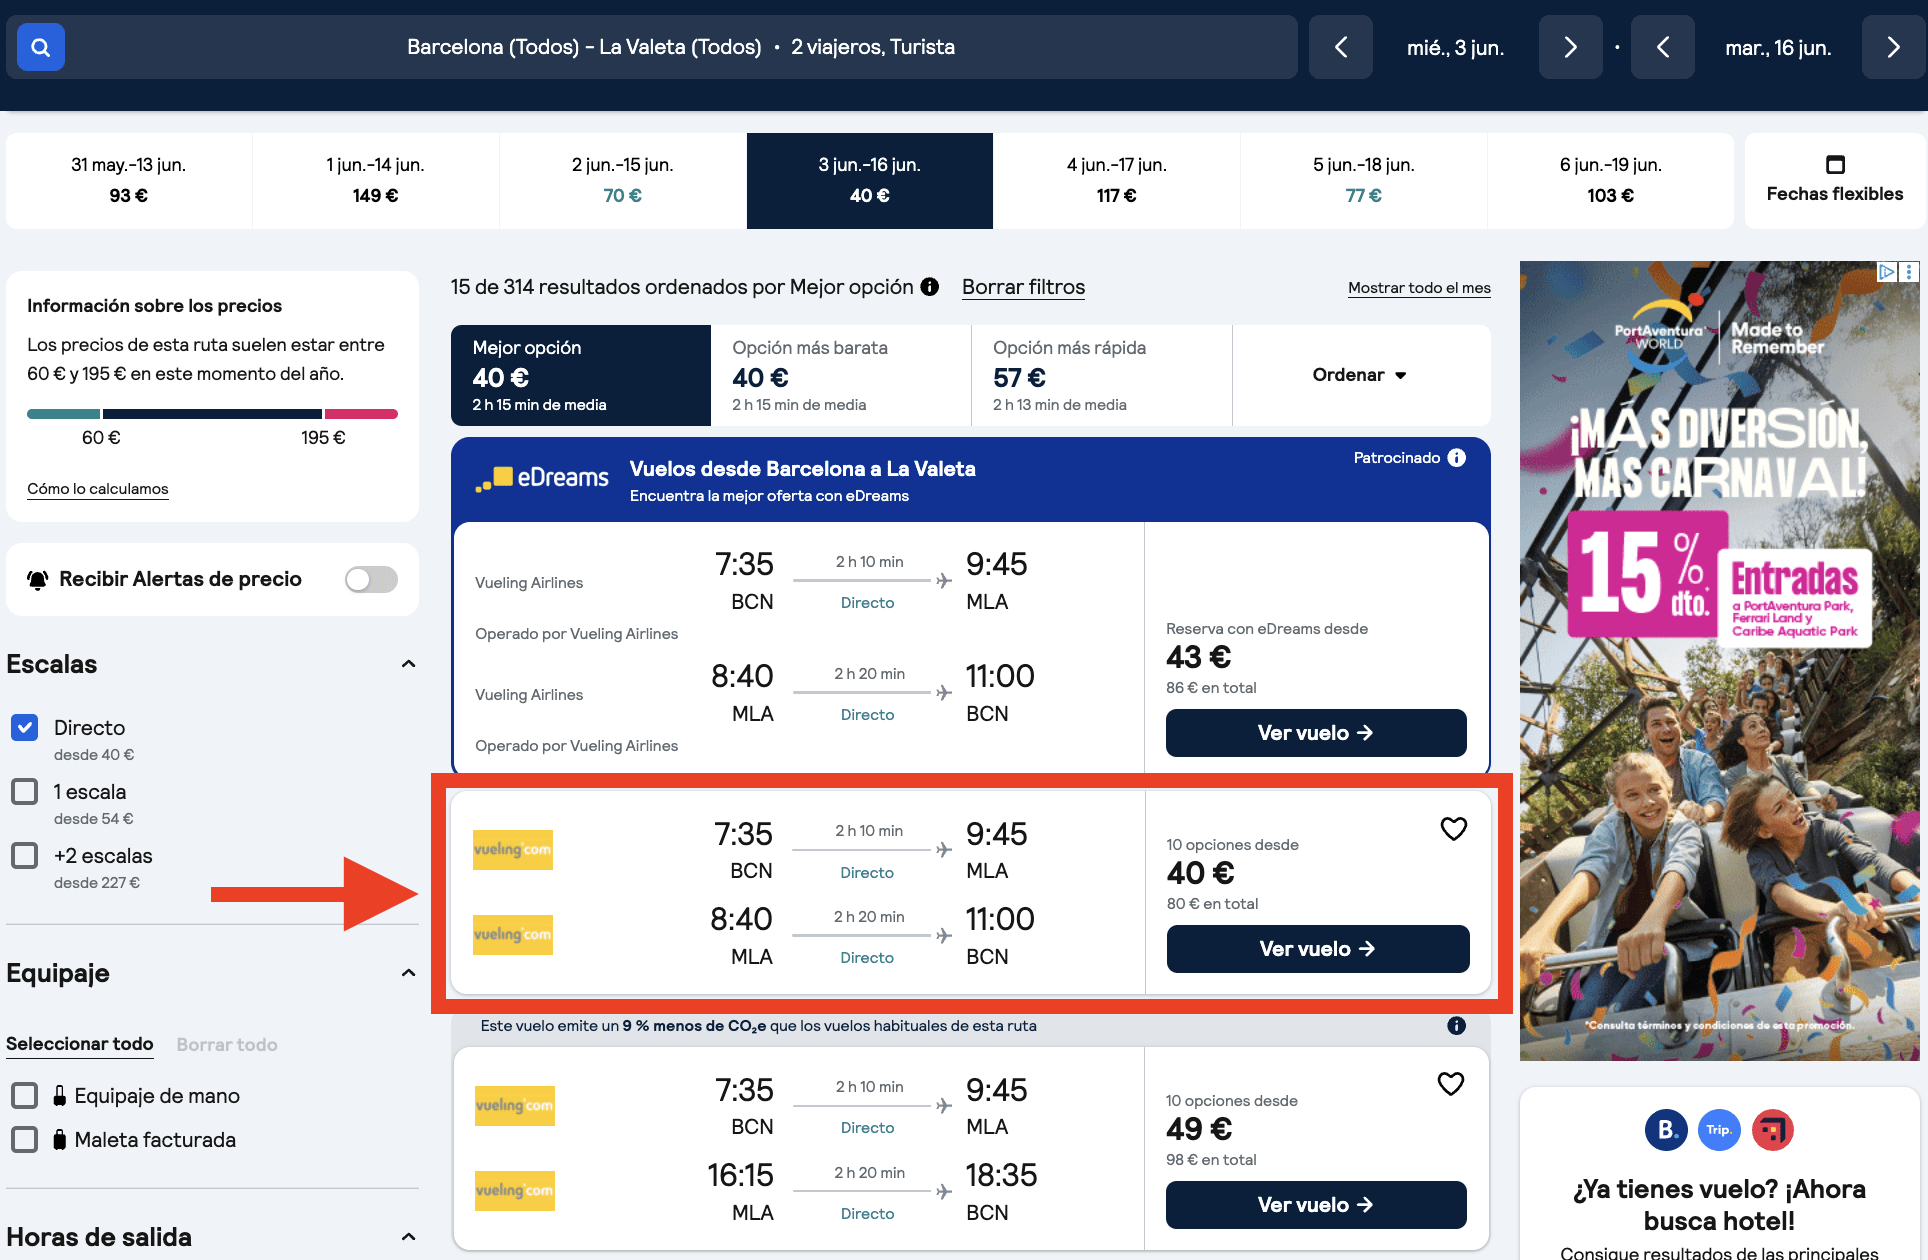Click Mostrar todo el mes link
Viewport: 1928px width, 1260px height.
tap(1419, 288)
